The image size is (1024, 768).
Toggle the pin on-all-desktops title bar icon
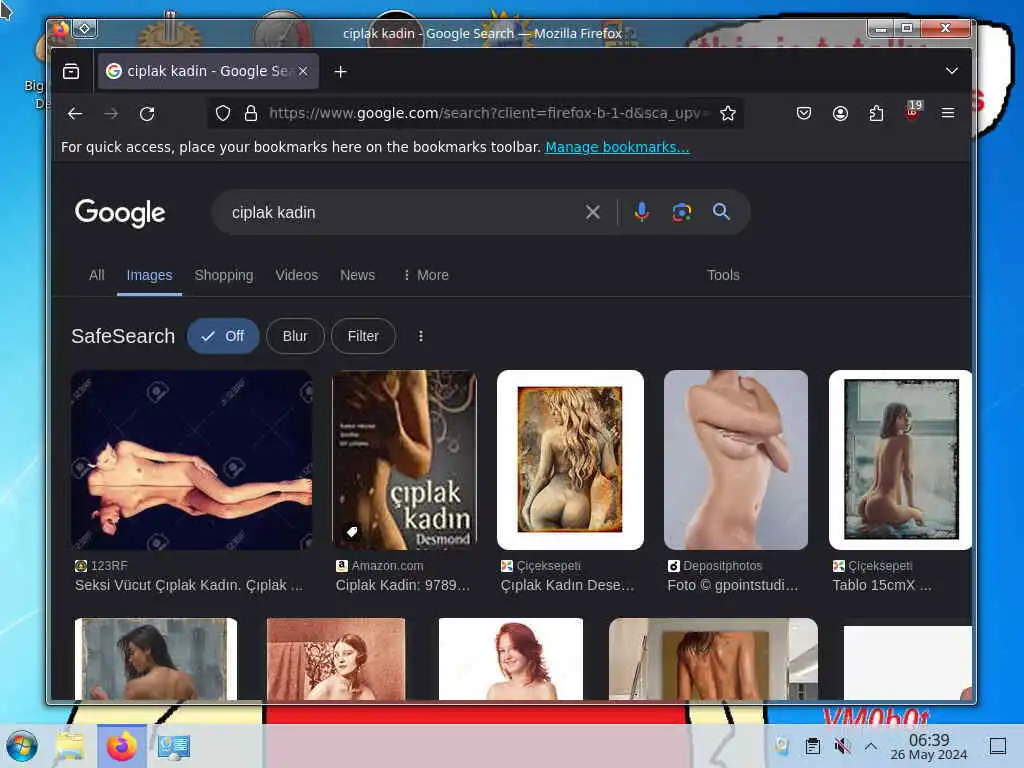click(x=85, y=28)
